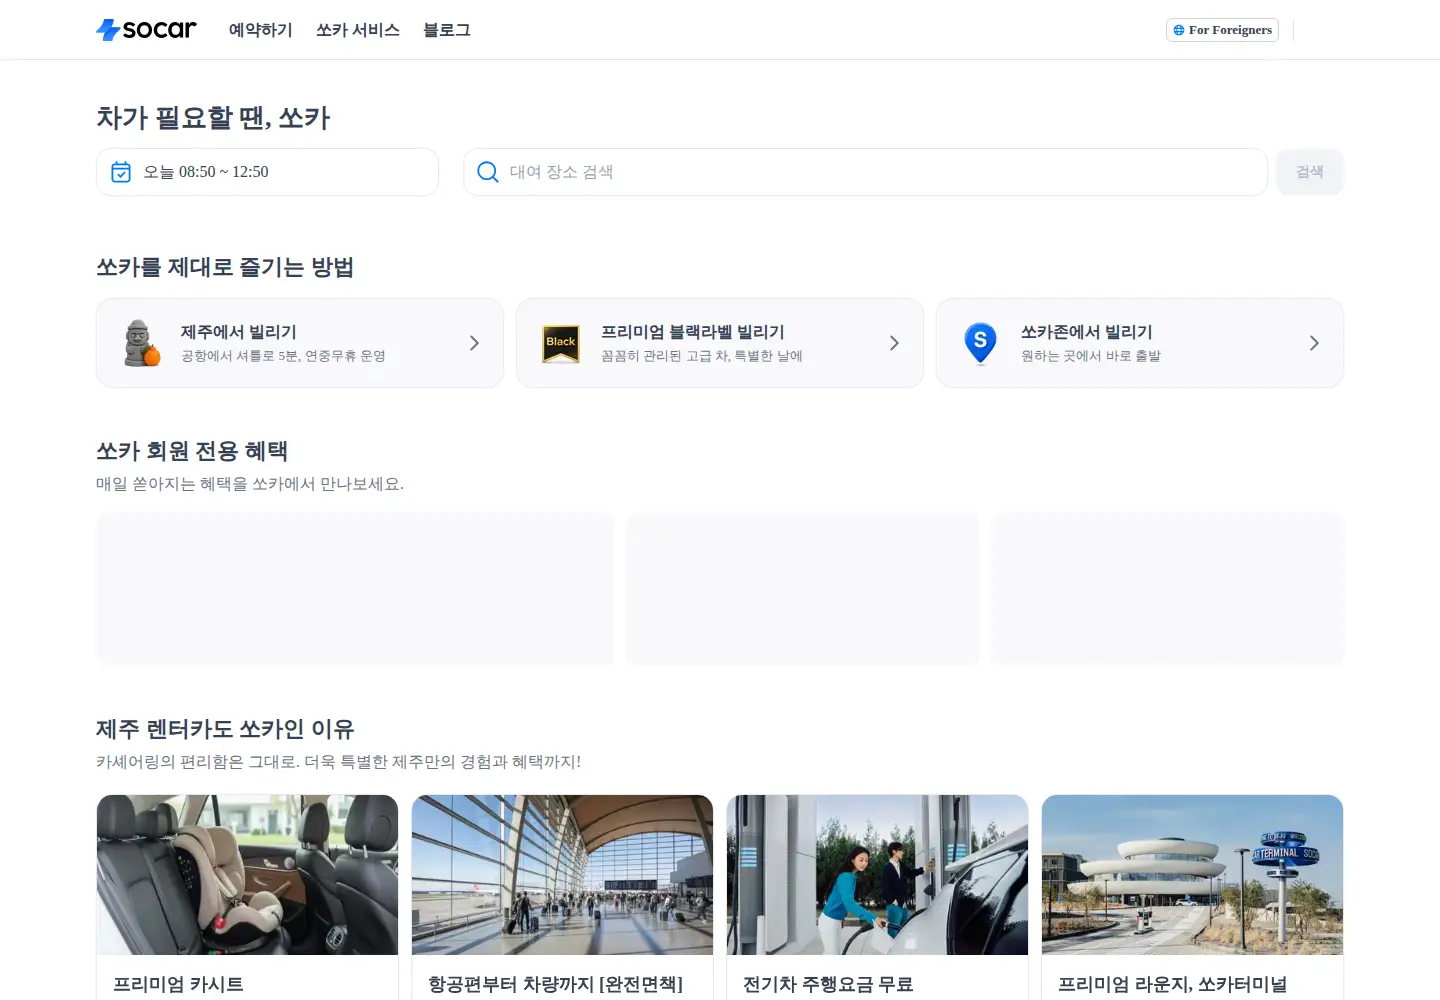Click the 프리미엄 카시트 title
Screen dimensions: 1440x1000
click(179, 984)
